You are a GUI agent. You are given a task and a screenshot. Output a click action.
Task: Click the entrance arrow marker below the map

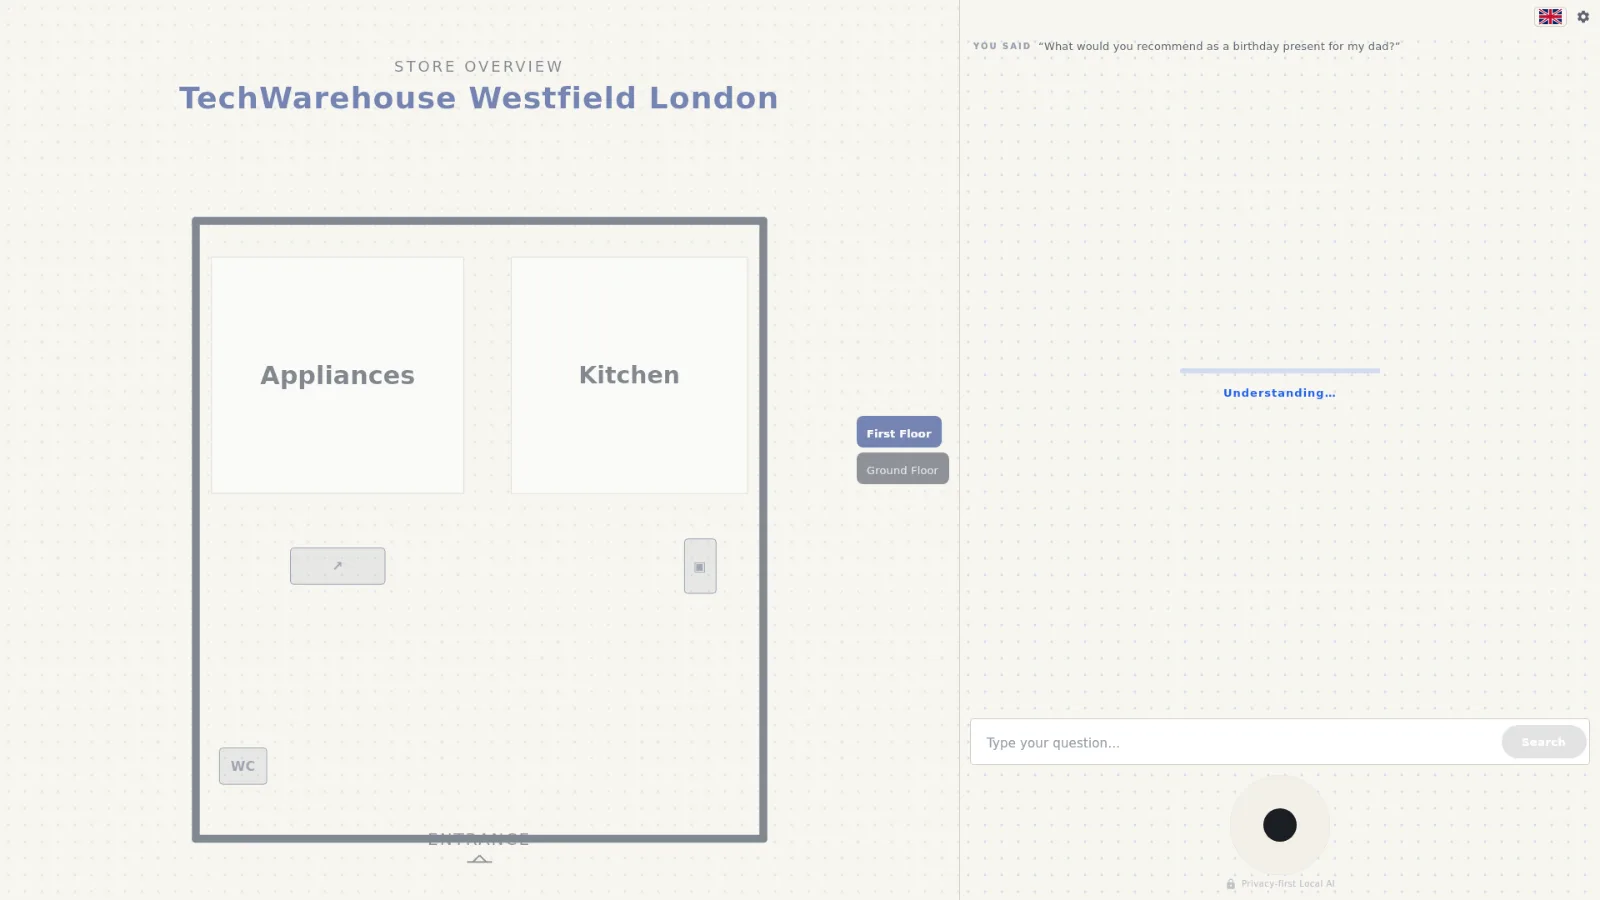click(x=479, y=859)
